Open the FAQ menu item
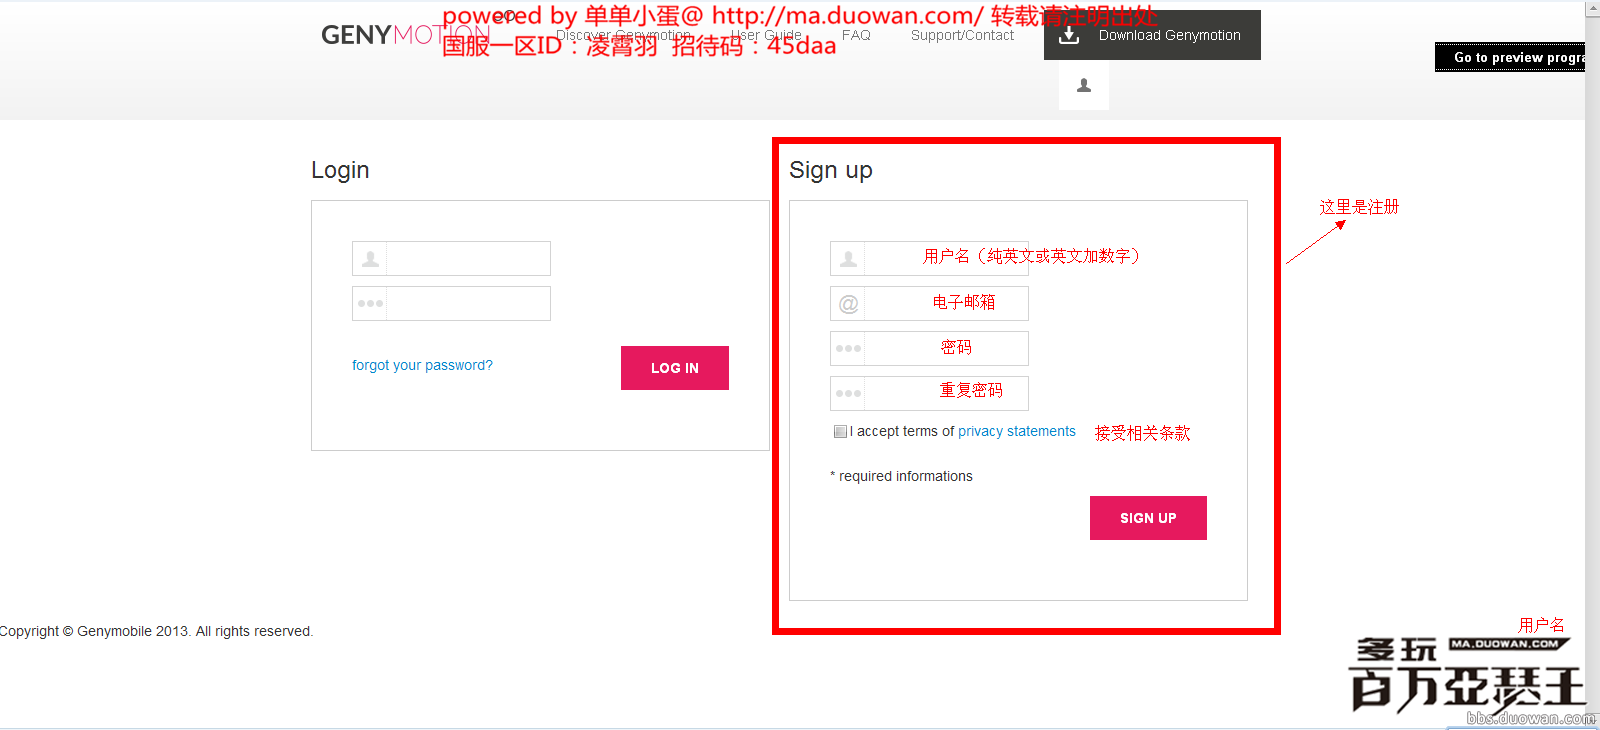1600x730 pixels. (x=856, y=35)
